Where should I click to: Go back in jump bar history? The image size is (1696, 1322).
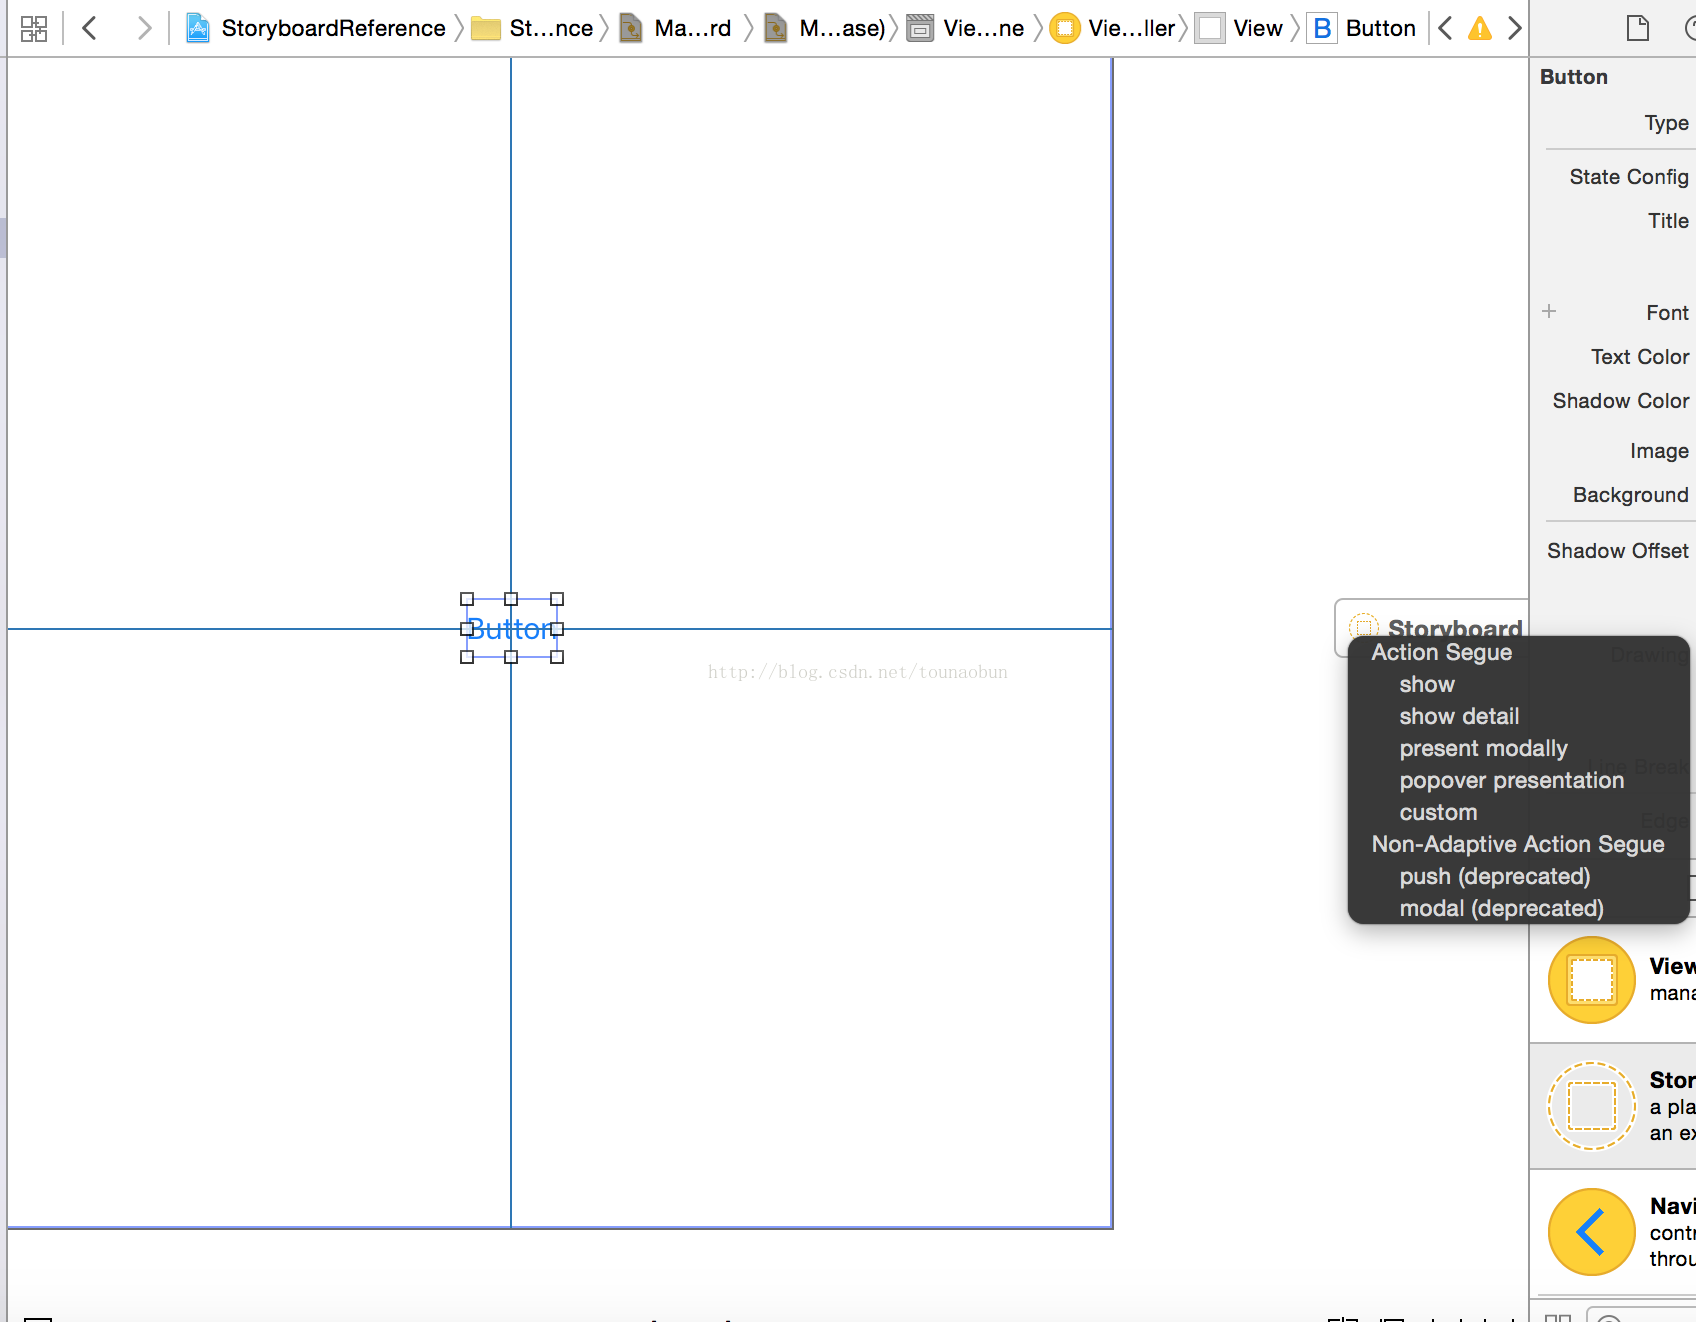(x=89, y=28)
